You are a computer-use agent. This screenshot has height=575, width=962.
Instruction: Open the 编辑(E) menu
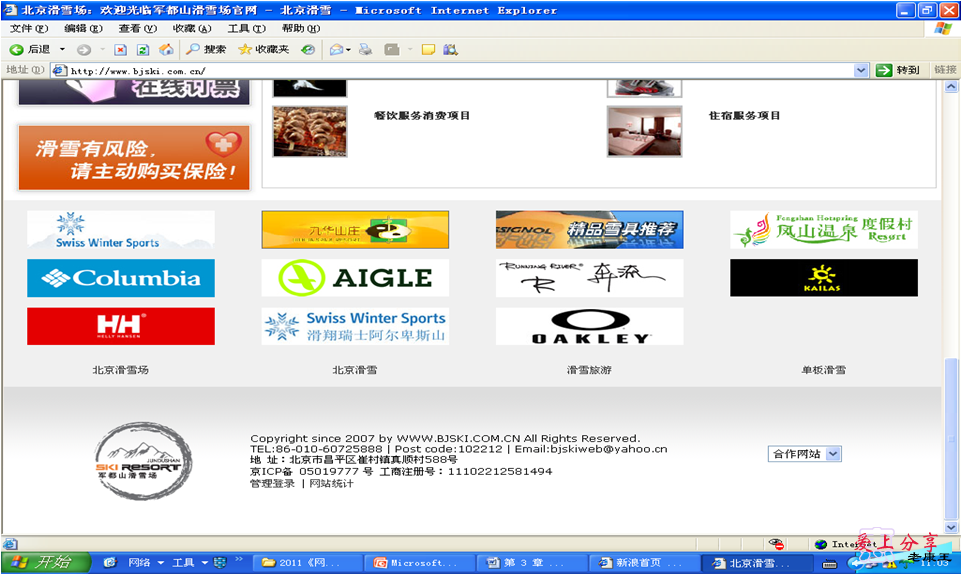(x=83, y=28)
